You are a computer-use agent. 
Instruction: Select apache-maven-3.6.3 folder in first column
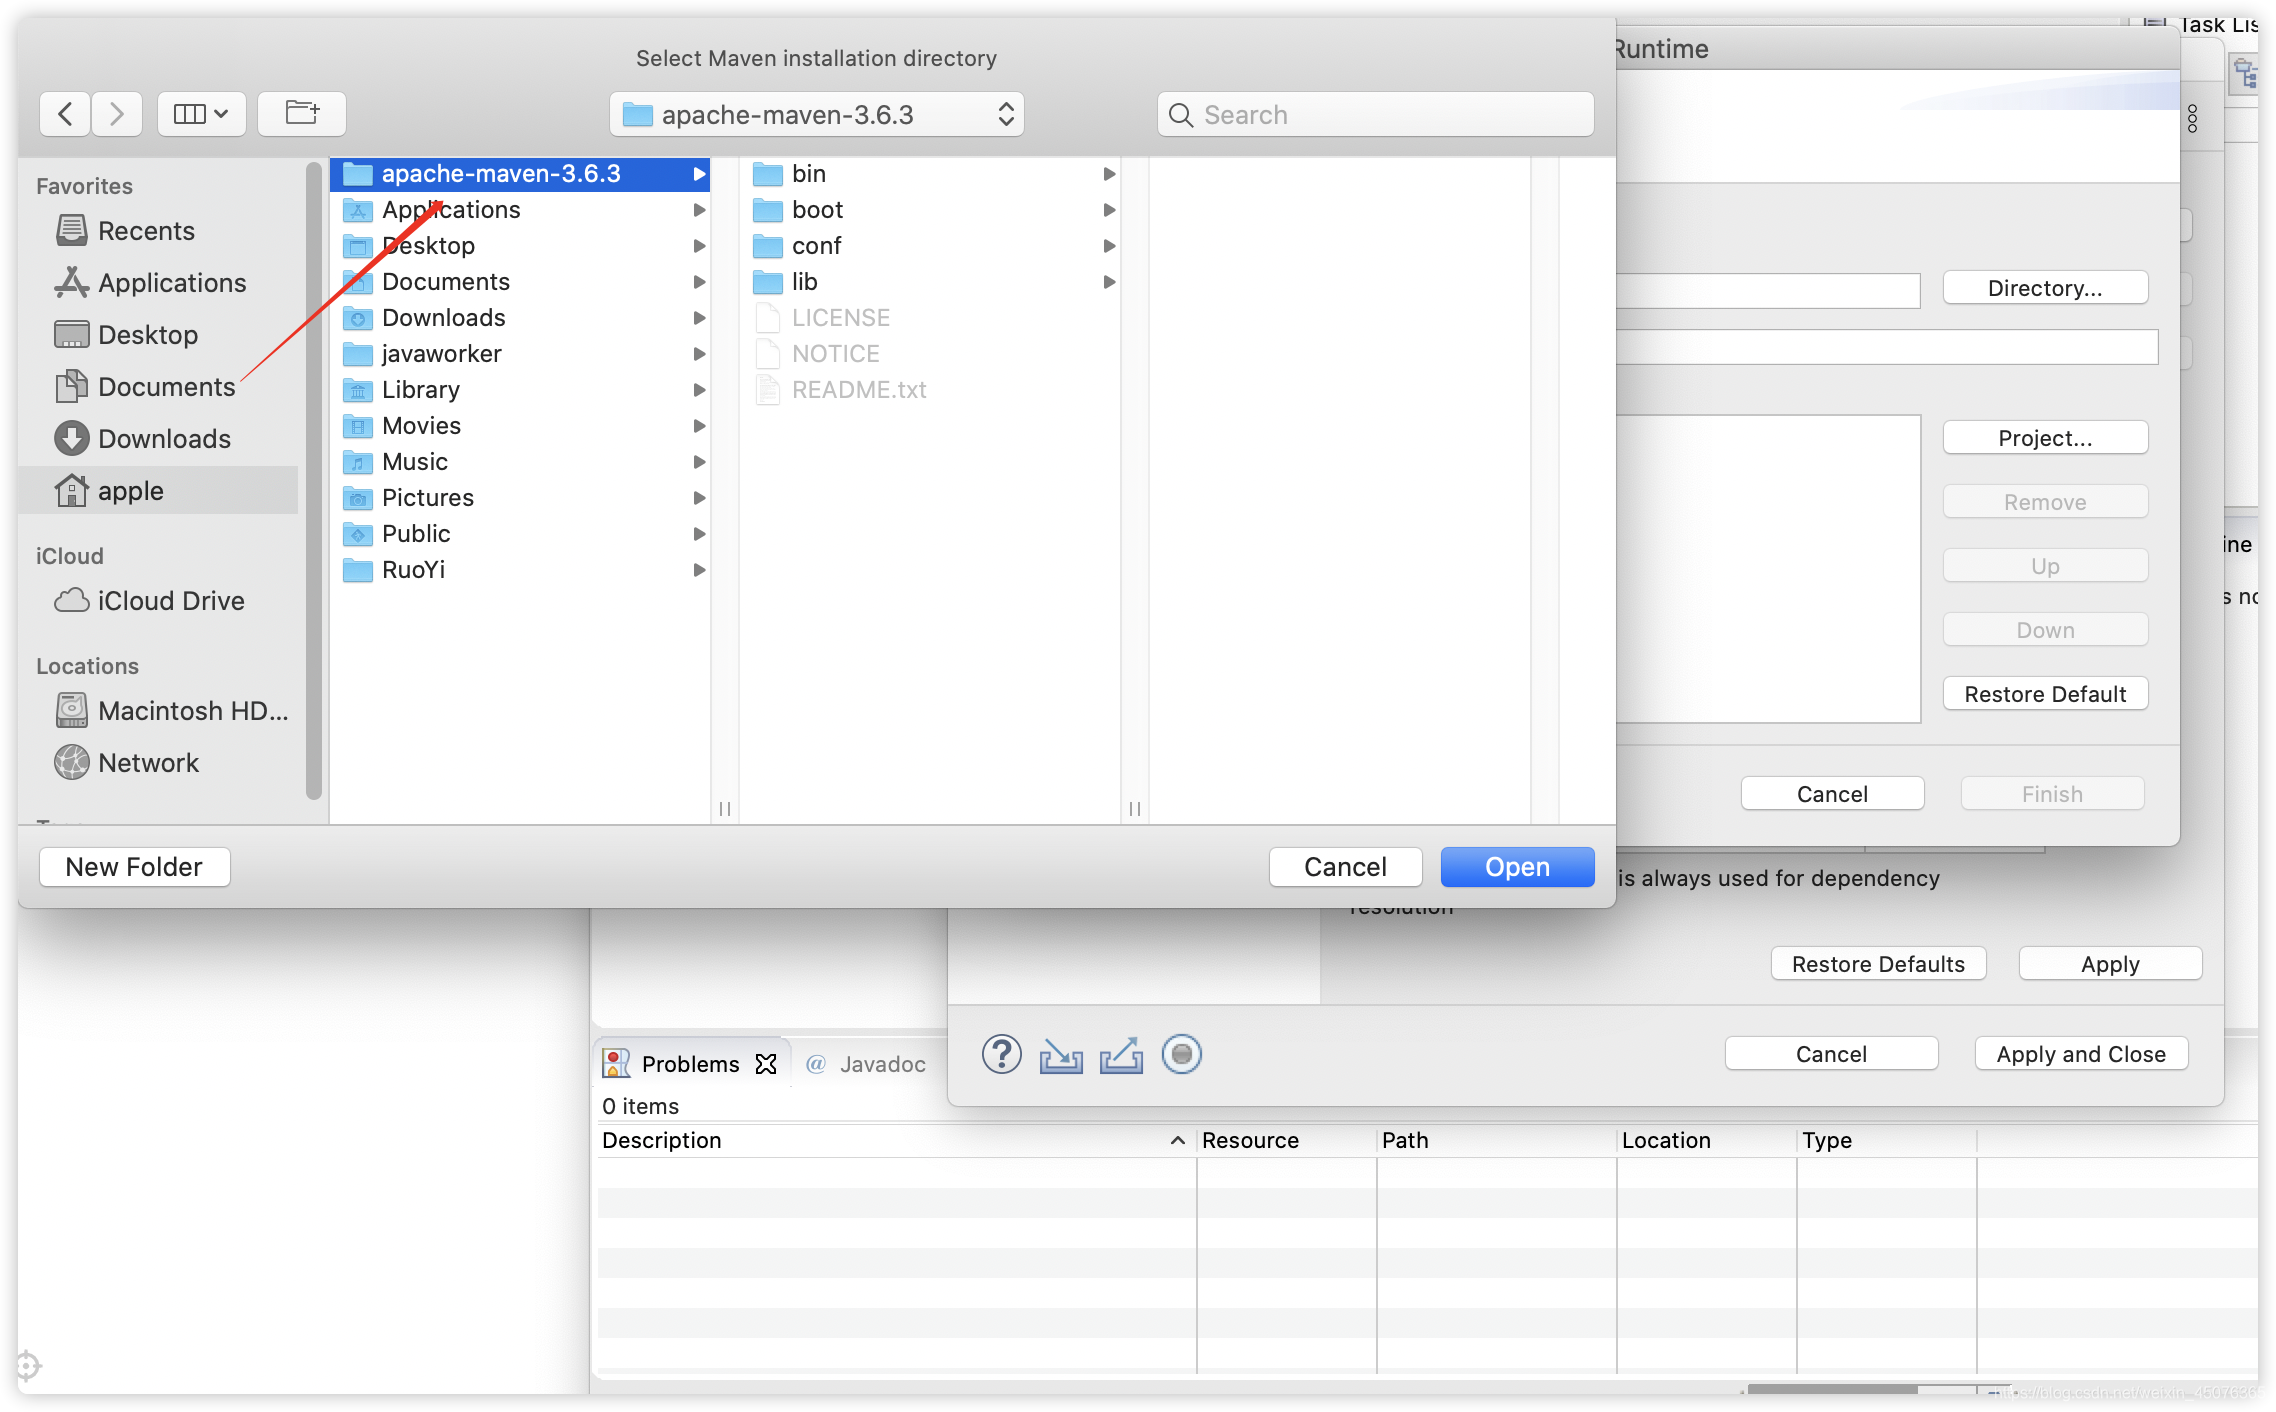tap(520, 174)
